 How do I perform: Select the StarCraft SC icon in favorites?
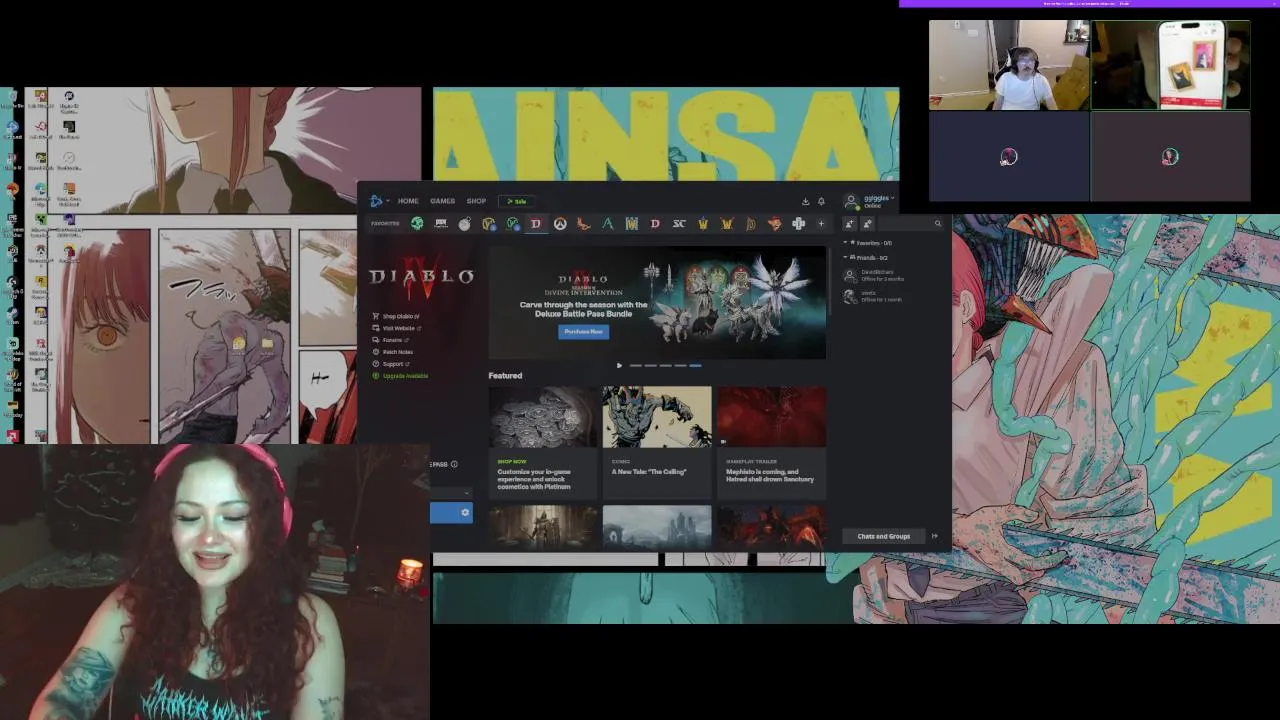pyautogui.click(x=679, y=224)
